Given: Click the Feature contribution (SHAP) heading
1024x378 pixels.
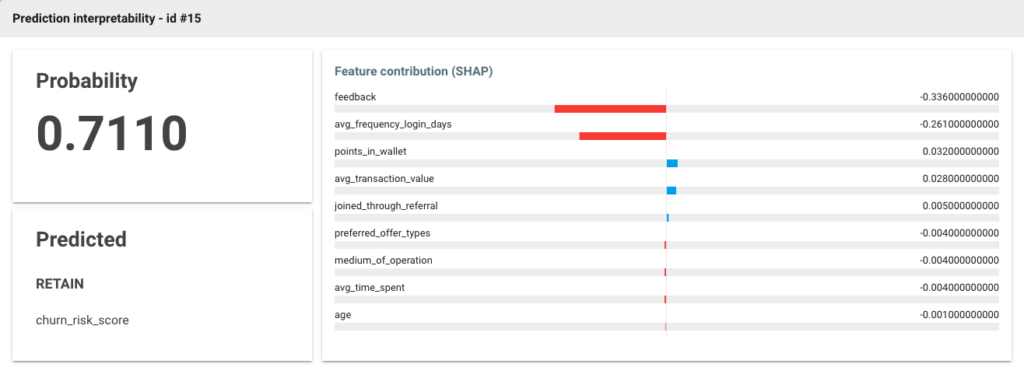Looking at the screenshot, I should [x=413, y=71].
